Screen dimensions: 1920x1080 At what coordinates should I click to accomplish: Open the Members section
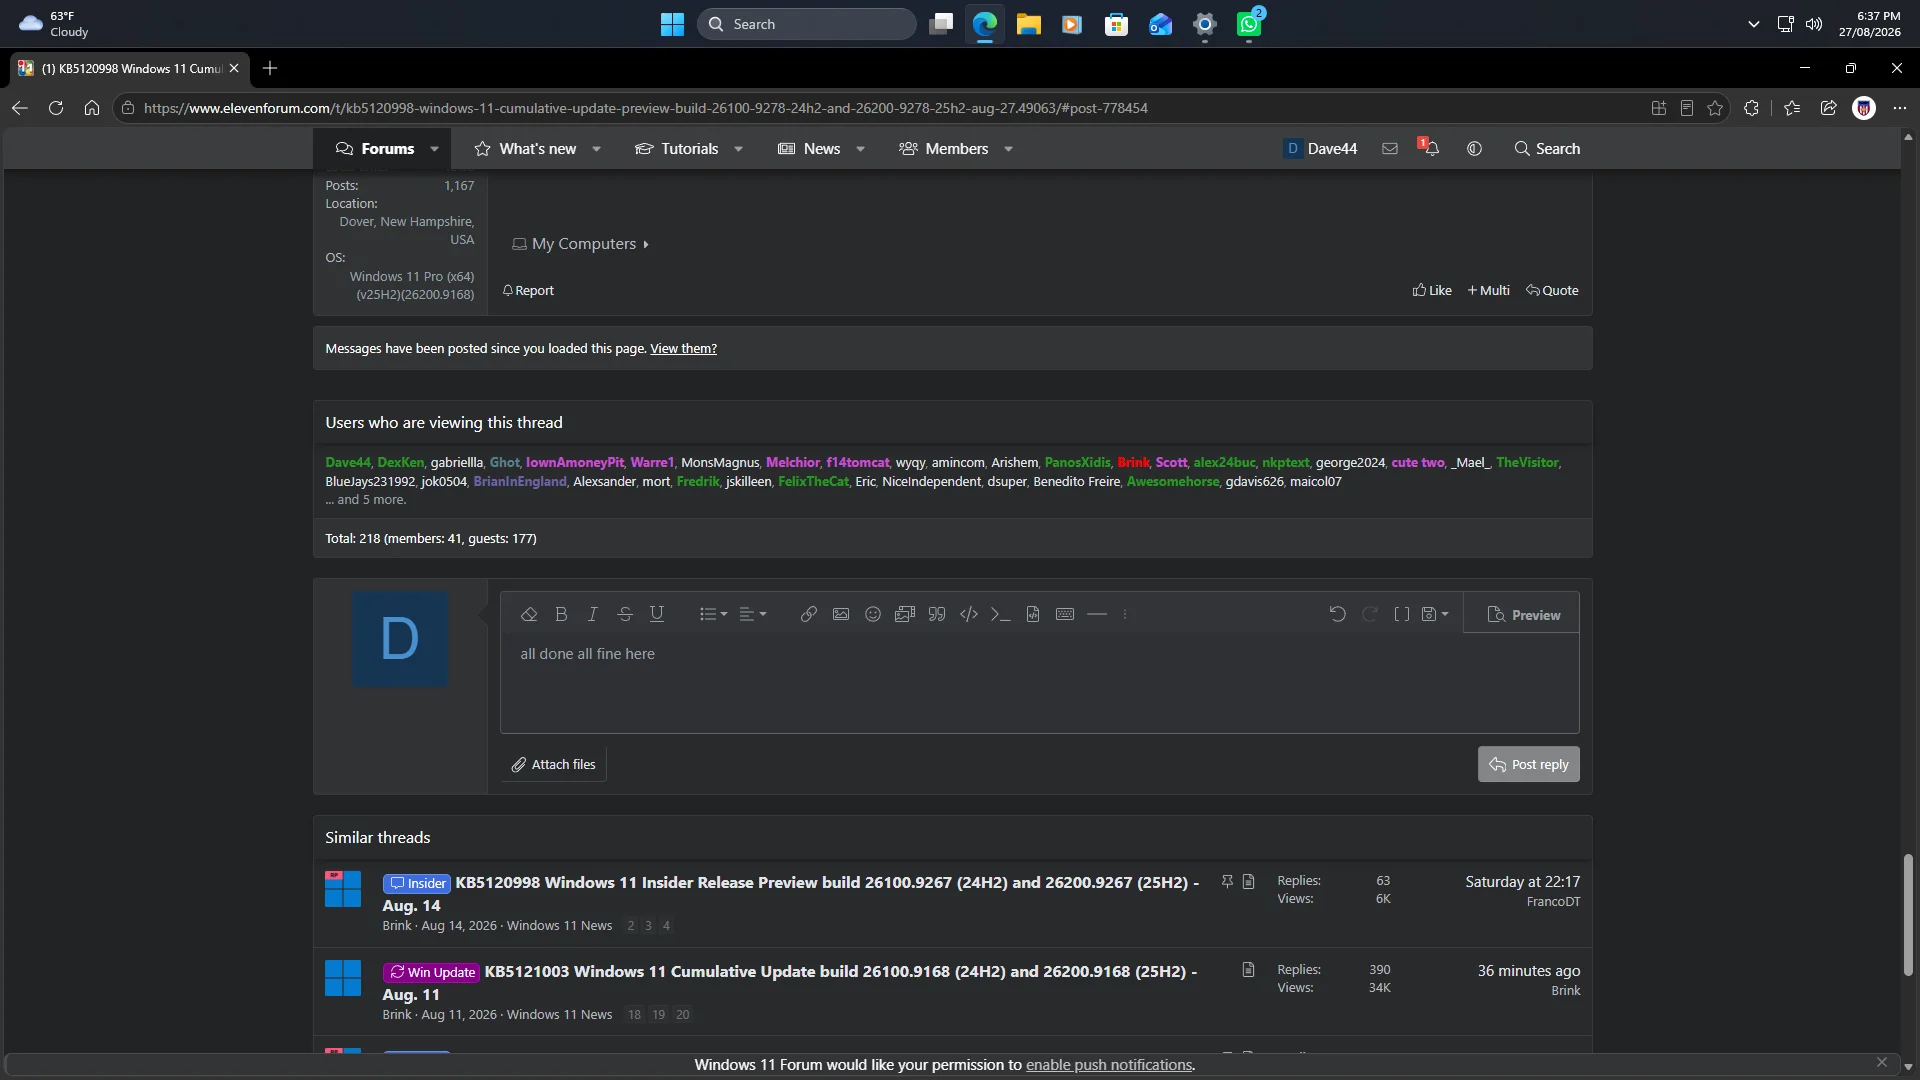pyautogui.click(x=944, y=149)
